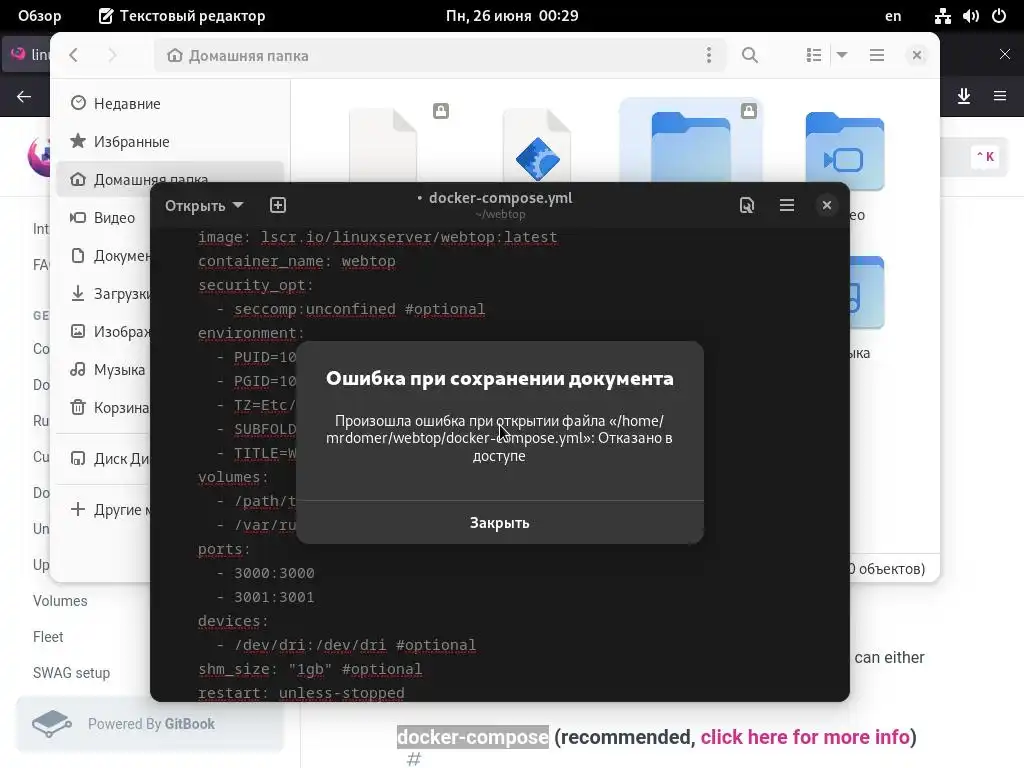
Task: Click the '3000:3000' port line
Action: [274, 573]
